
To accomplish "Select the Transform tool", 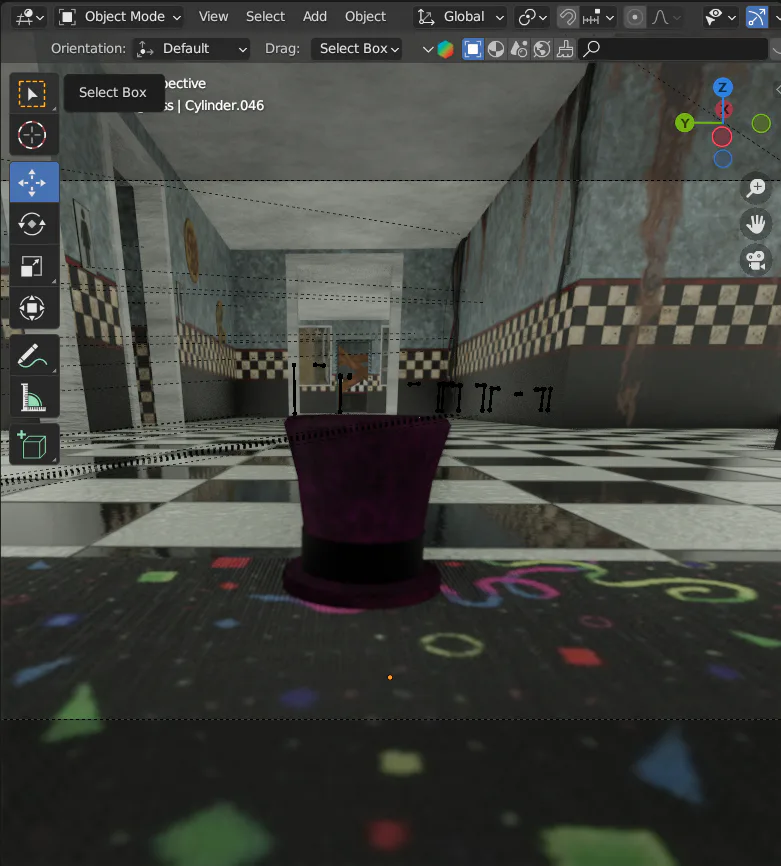I will [33, 308].
